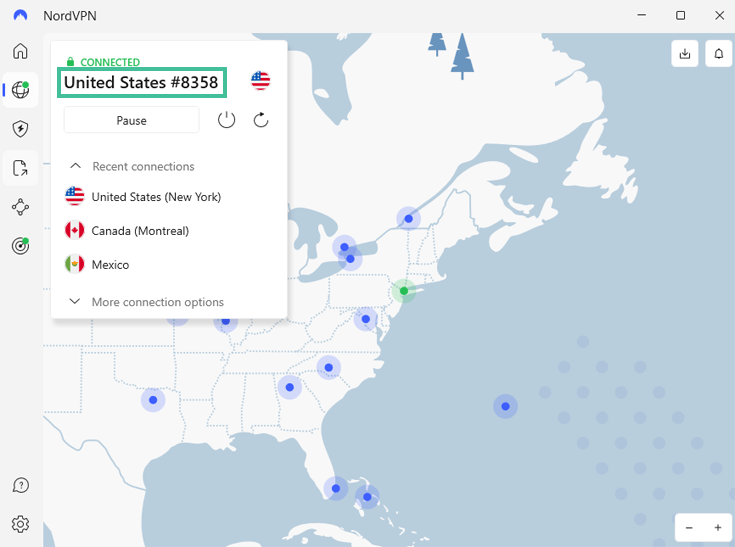
Task: Disconnect using the power icon
Action: 226,120
